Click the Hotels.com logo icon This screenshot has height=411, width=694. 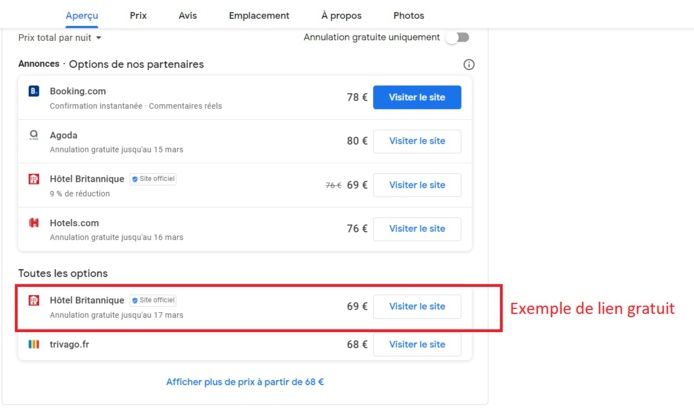click(34, 223)
